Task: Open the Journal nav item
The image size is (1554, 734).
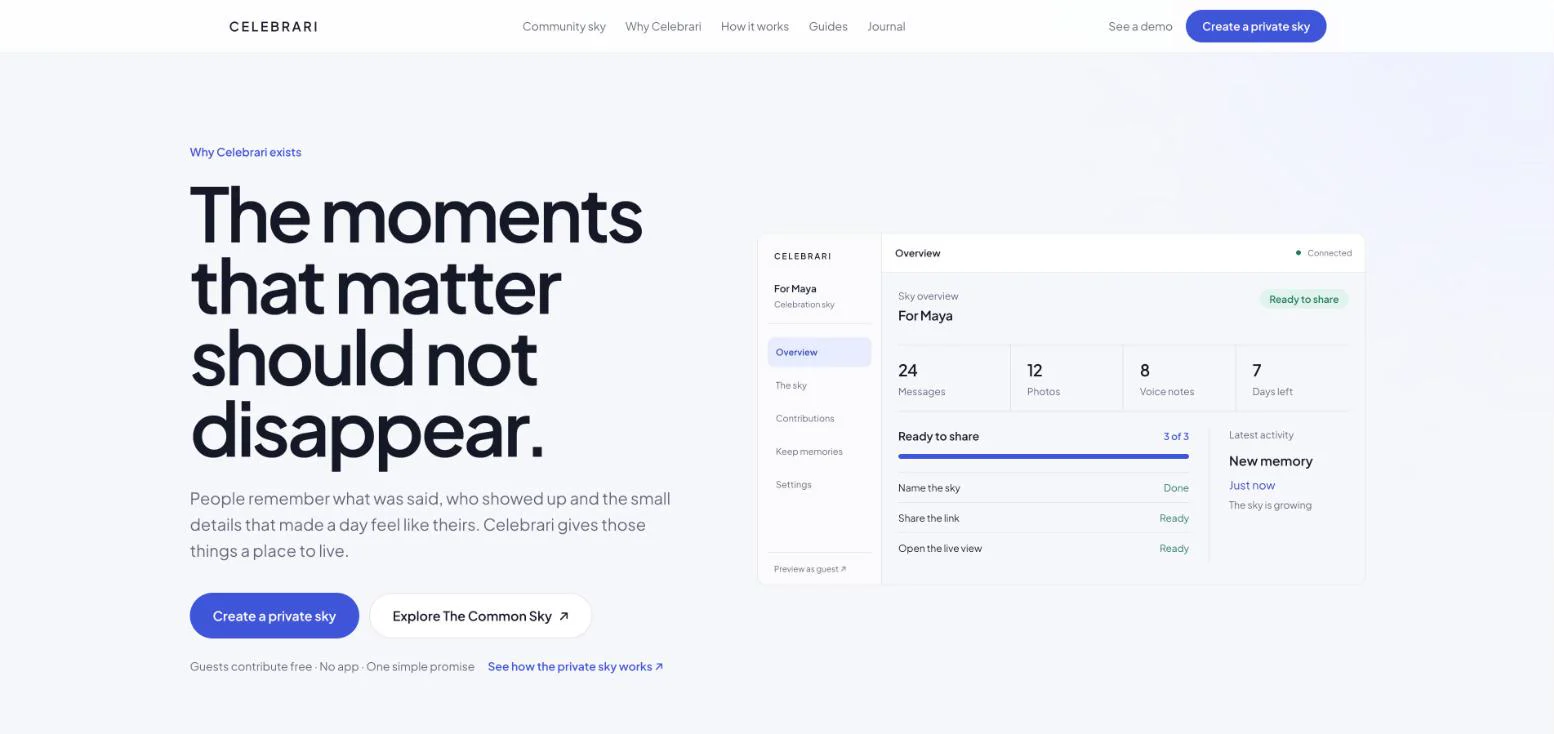Action: tap(886, 26)
